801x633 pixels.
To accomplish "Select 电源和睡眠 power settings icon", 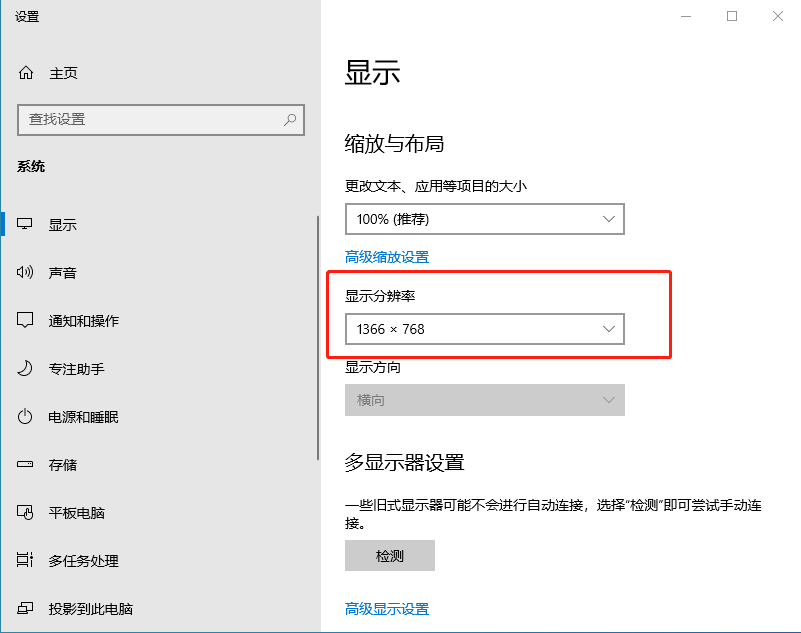I will (25, 416).
